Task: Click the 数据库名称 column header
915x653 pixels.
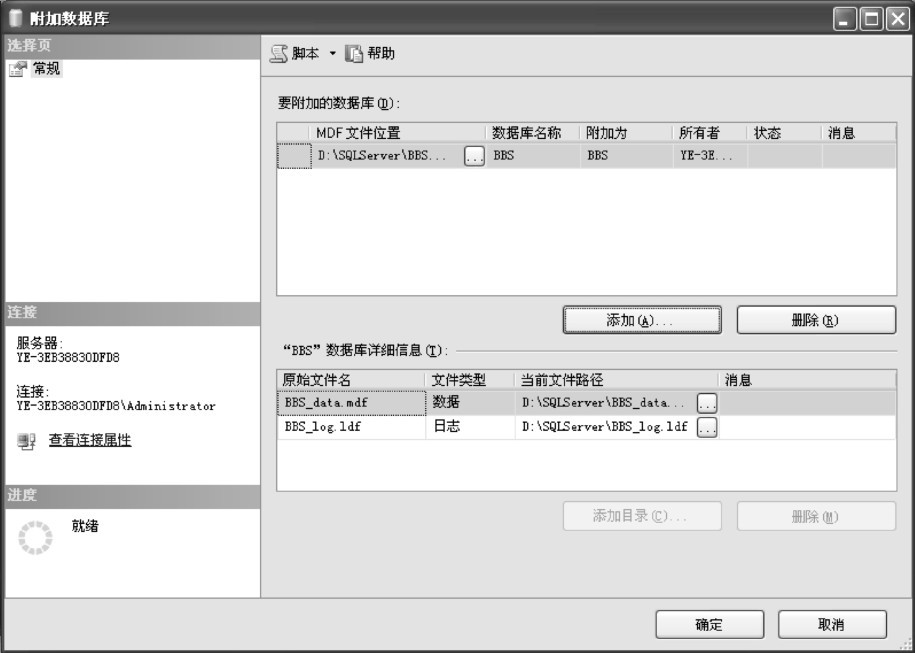Action: [x=532, y=133]
